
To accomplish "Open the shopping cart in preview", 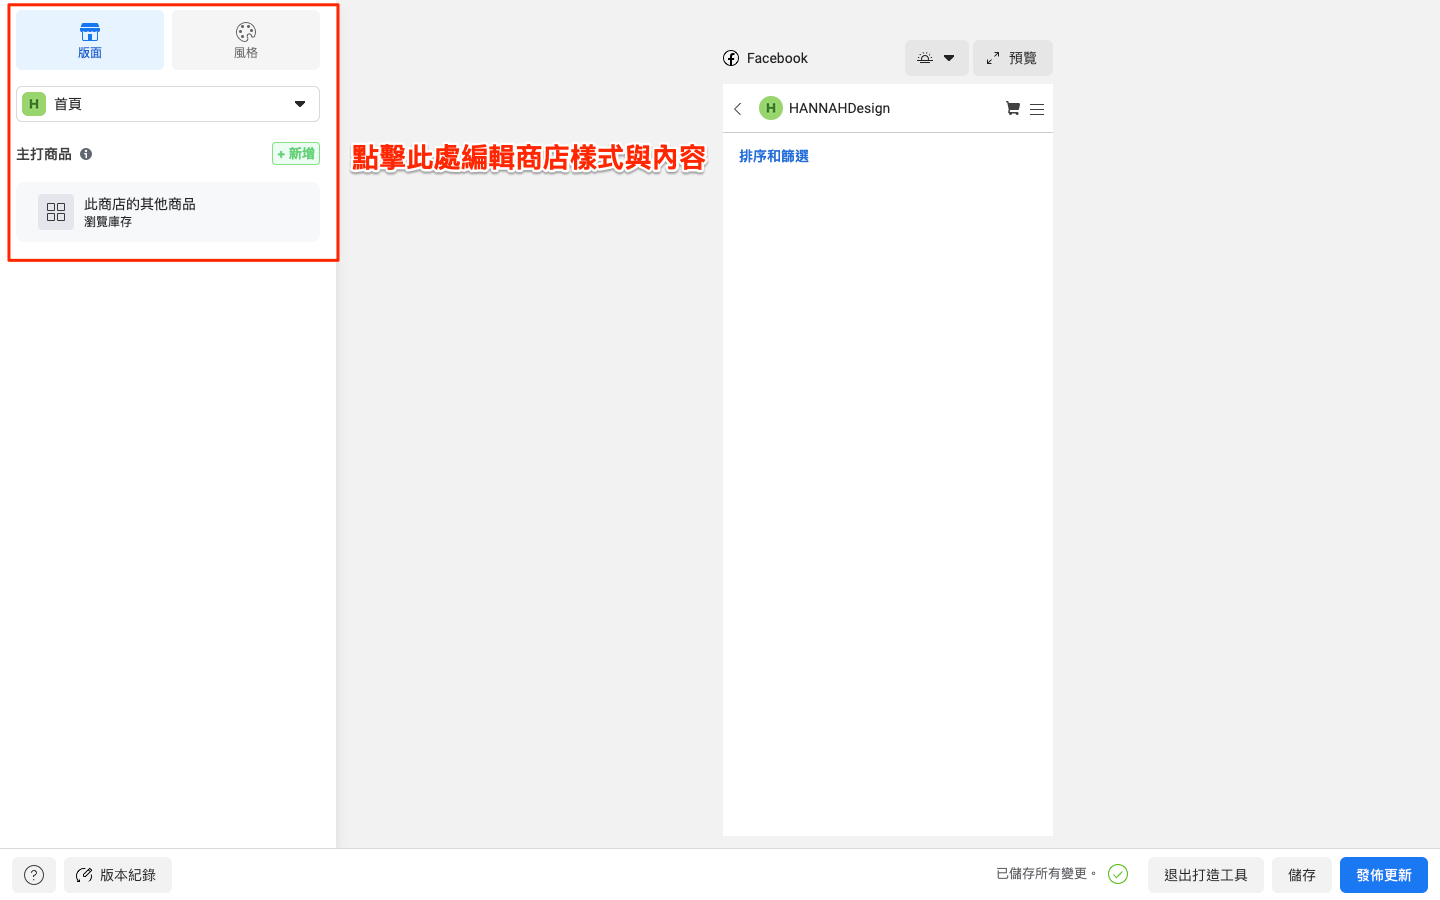I will (1013, 108).
